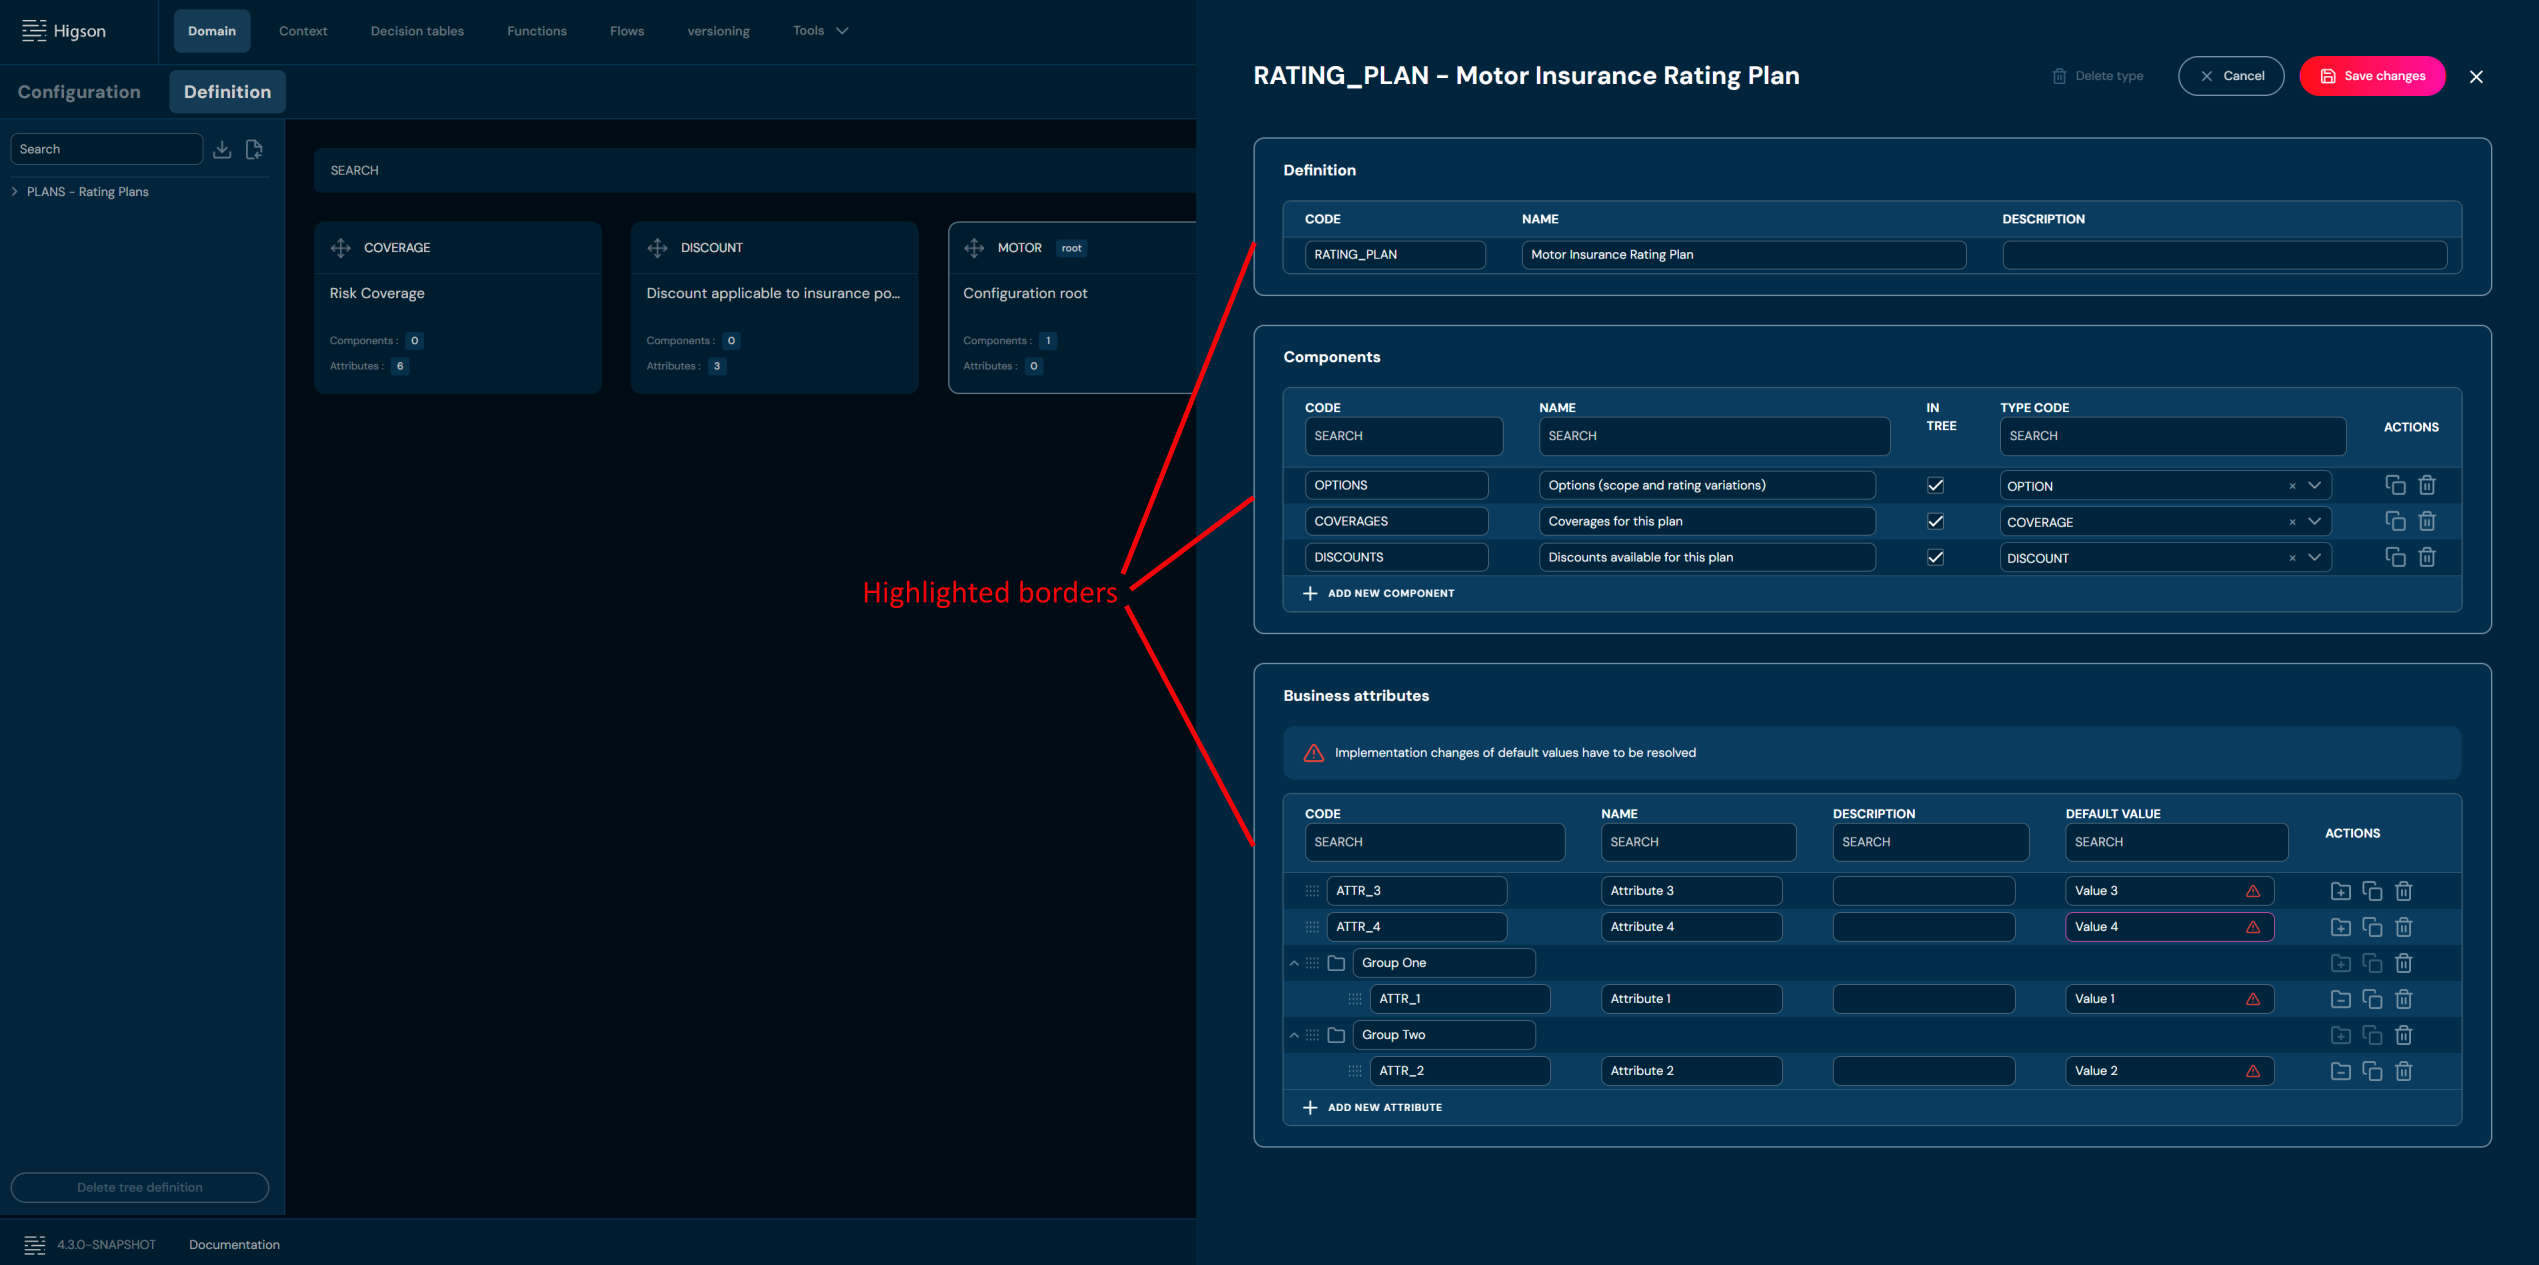Screen dimensions: 2539x1265
Task: Click the Description field in Definition section
Action: [2224, 255]
